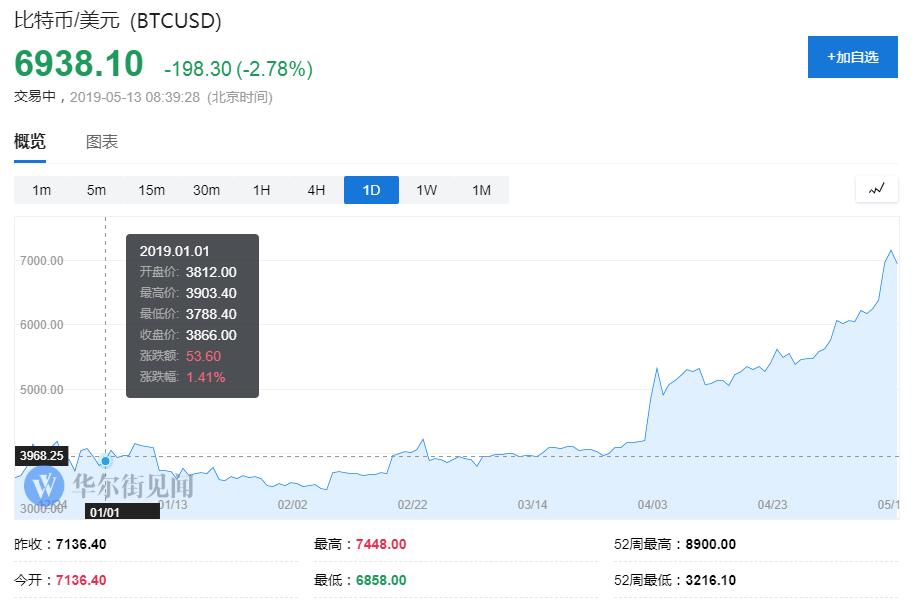
Task: Switch to weekly 1W view
Action: coord(427,190)
